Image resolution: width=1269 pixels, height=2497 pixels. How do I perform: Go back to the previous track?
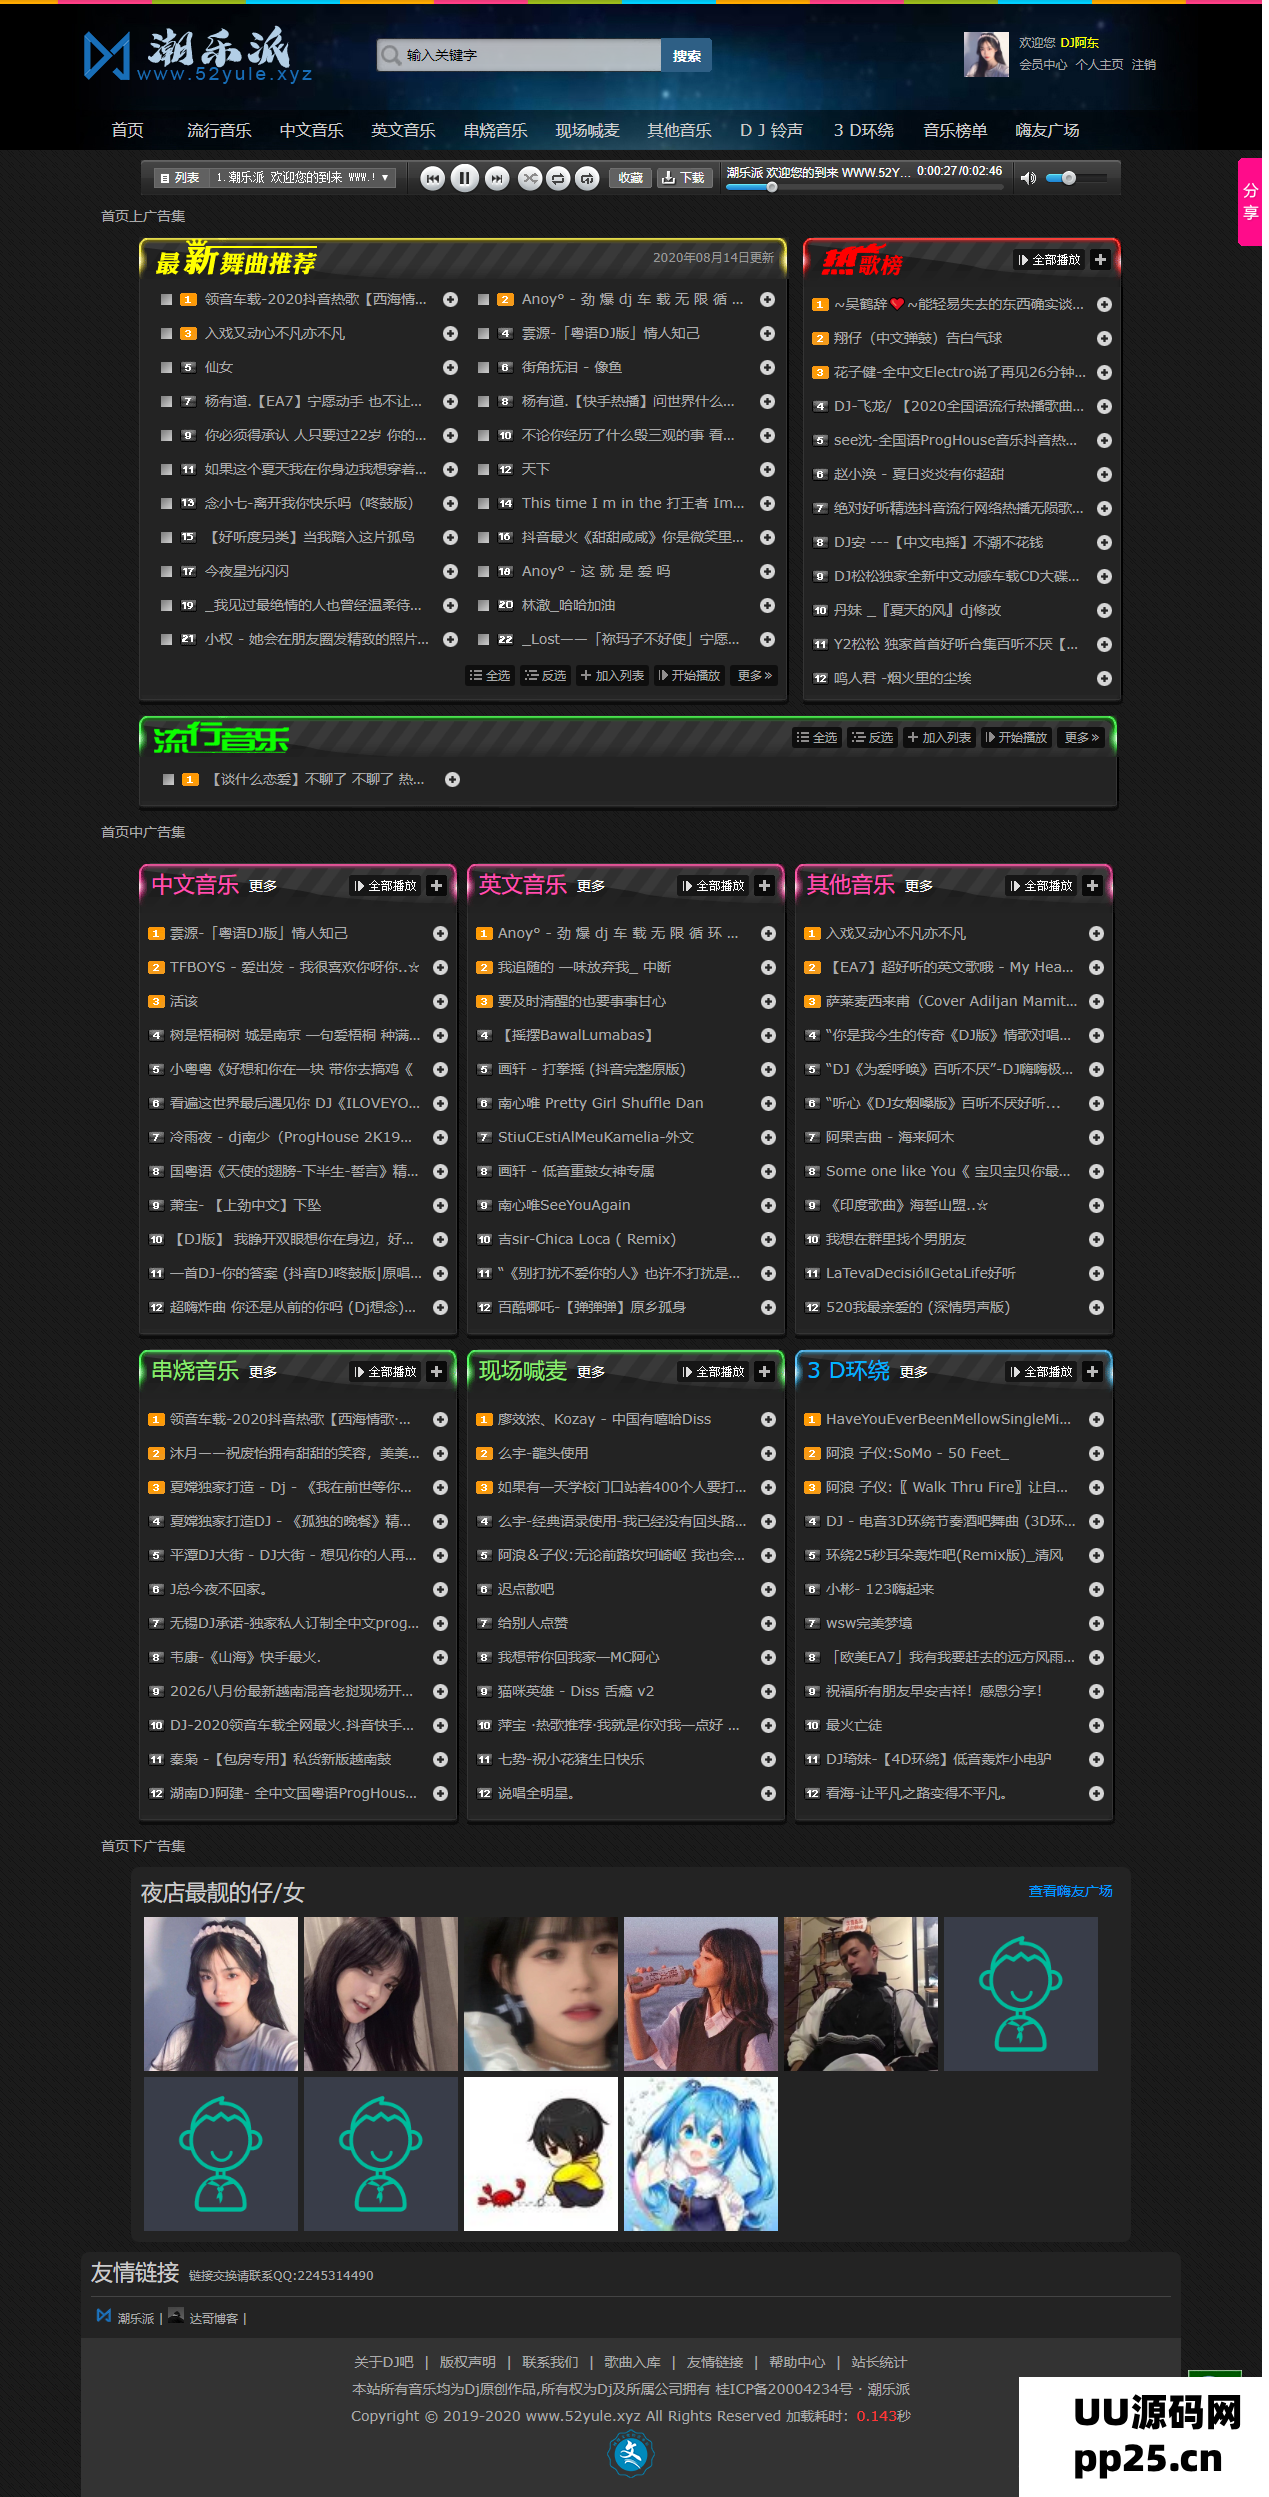pyautogui.click(x=432, y=178)
